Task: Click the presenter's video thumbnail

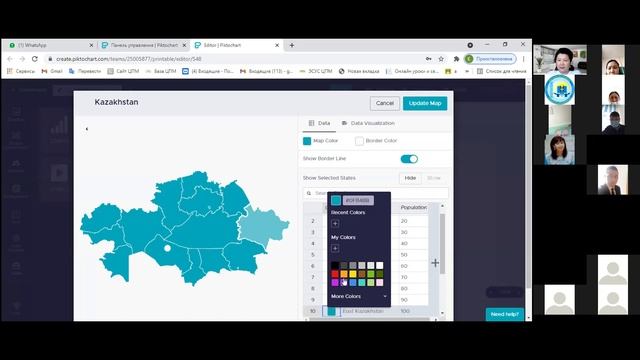Action: (x=560, y=60)
